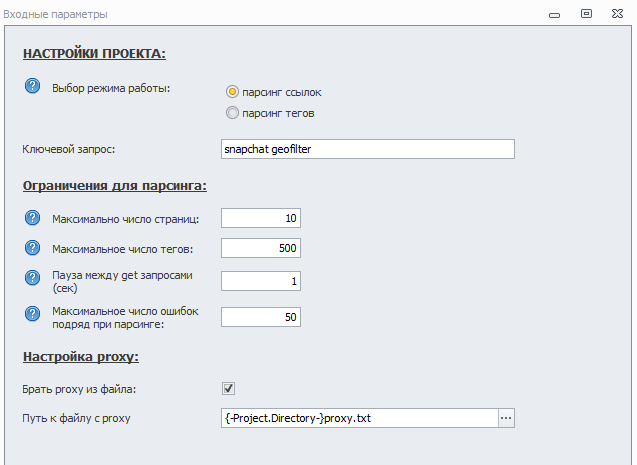Click the max tags field showing 500
637x465 pixels.
pyautogui.click(x=260, y=248)
